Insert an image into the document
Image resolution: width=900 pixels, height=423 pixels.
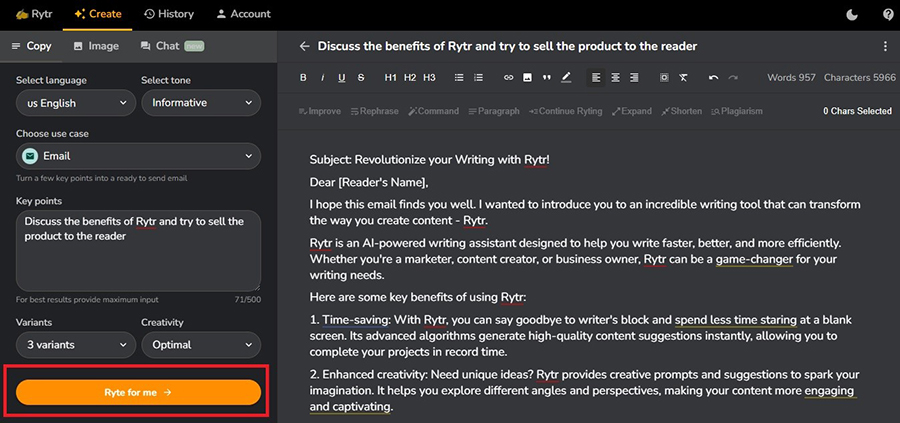(527, 78)
